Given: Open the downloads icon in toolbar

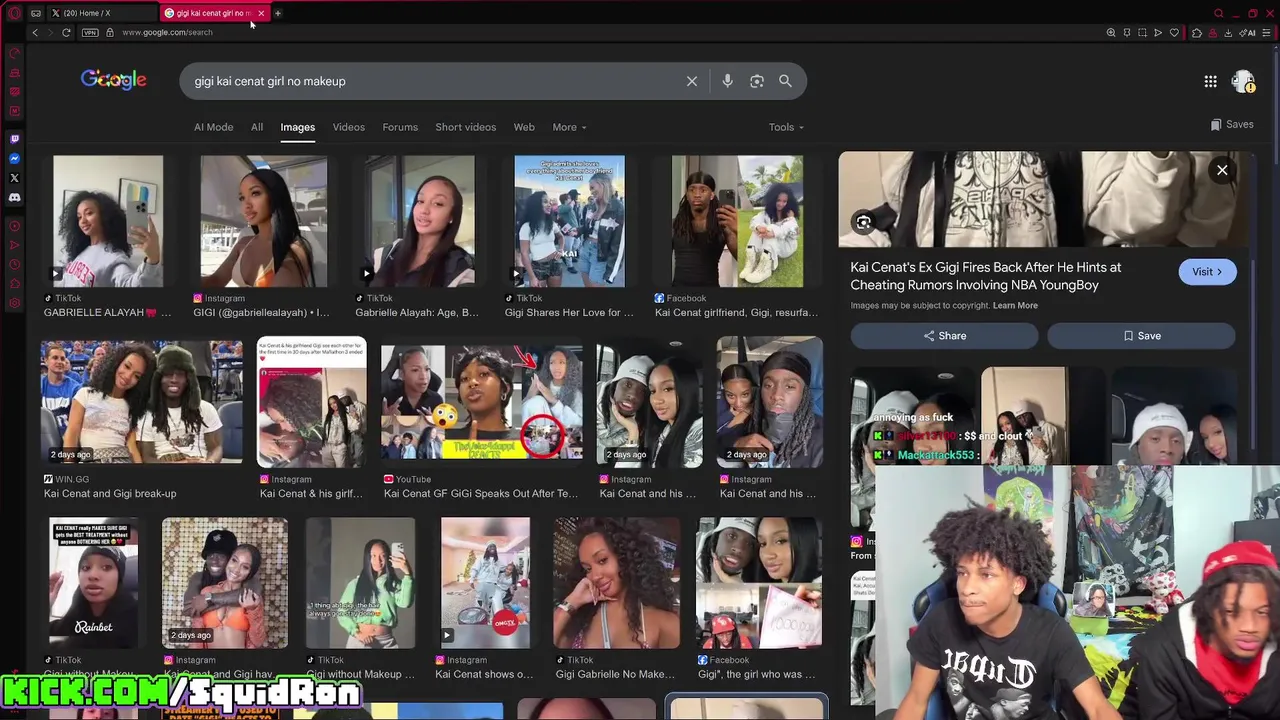Looking at the screenshot, I should pyautogui.click(x=1228, y=32).
